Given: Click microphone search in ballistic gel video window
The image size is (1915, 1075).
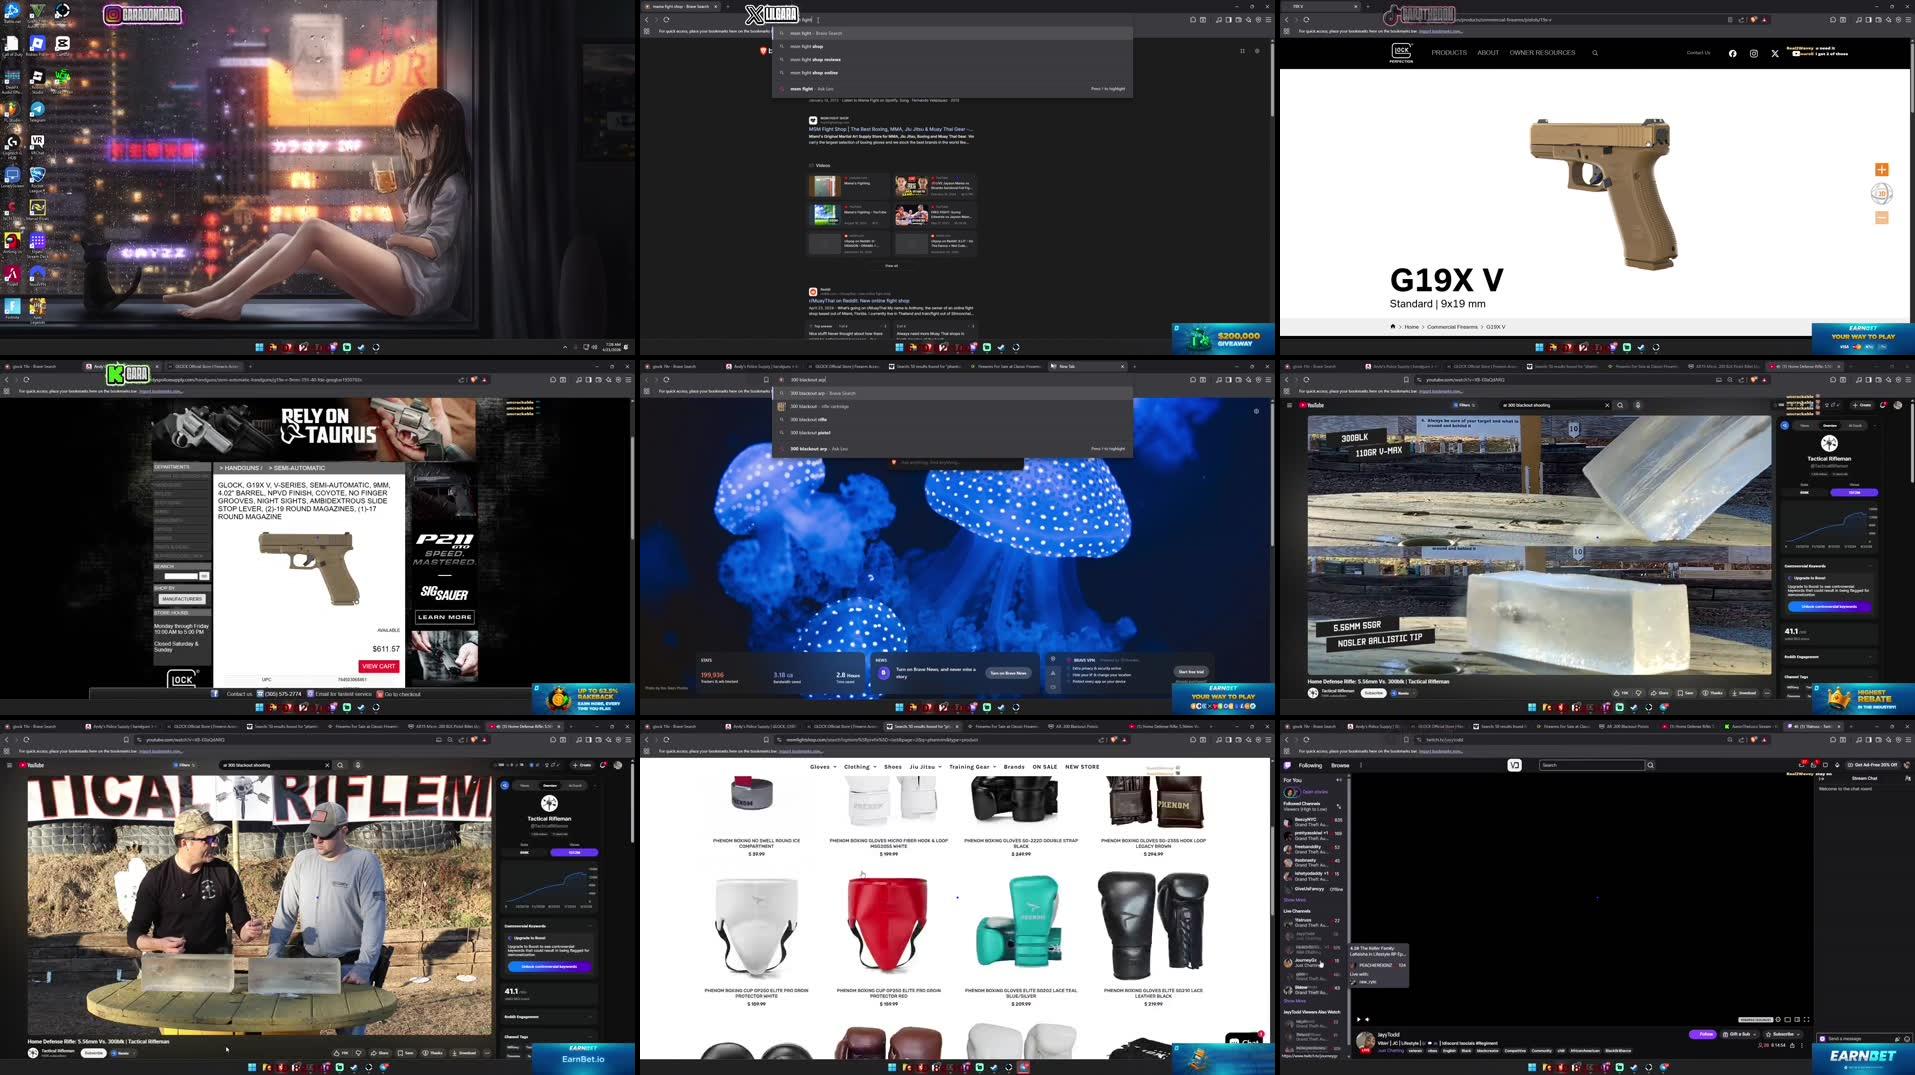Looking at the screenshot, I should coord(1637,405).
